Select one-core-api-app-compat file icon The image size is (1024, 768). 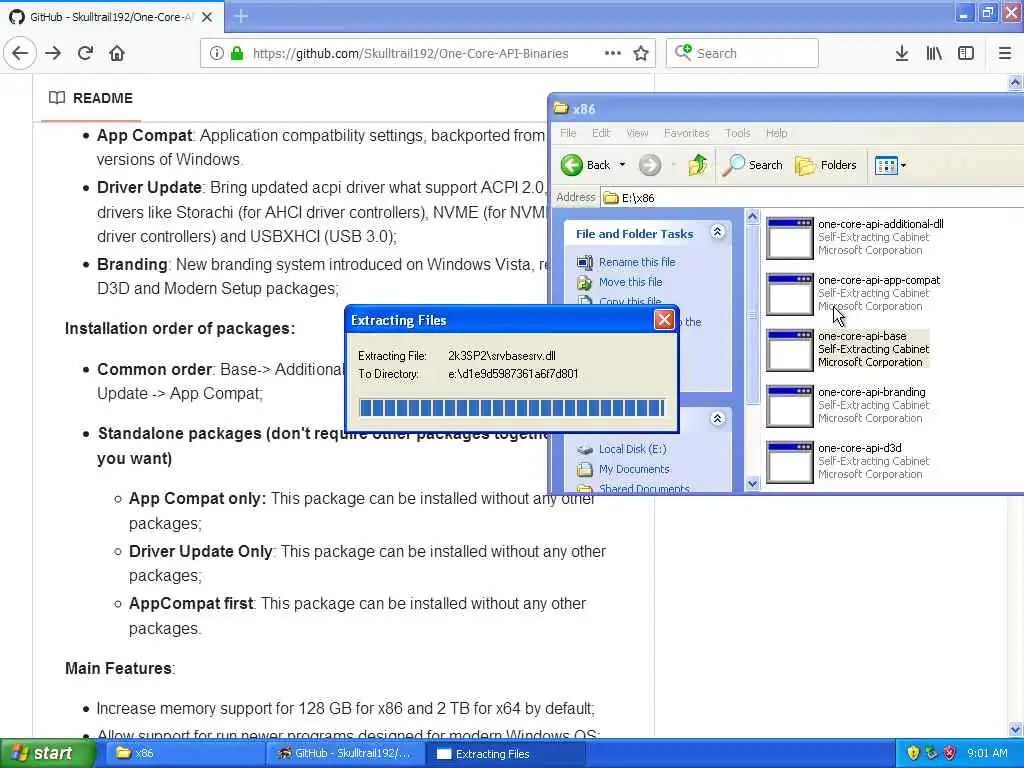pos(790,294)
